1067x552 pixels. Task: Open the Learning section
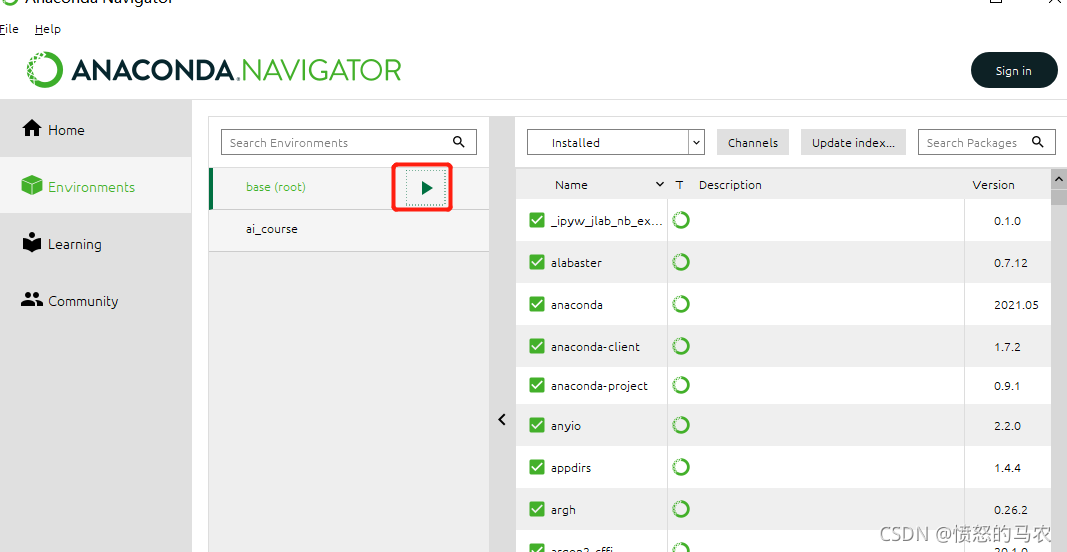click(x=95, y=244)
